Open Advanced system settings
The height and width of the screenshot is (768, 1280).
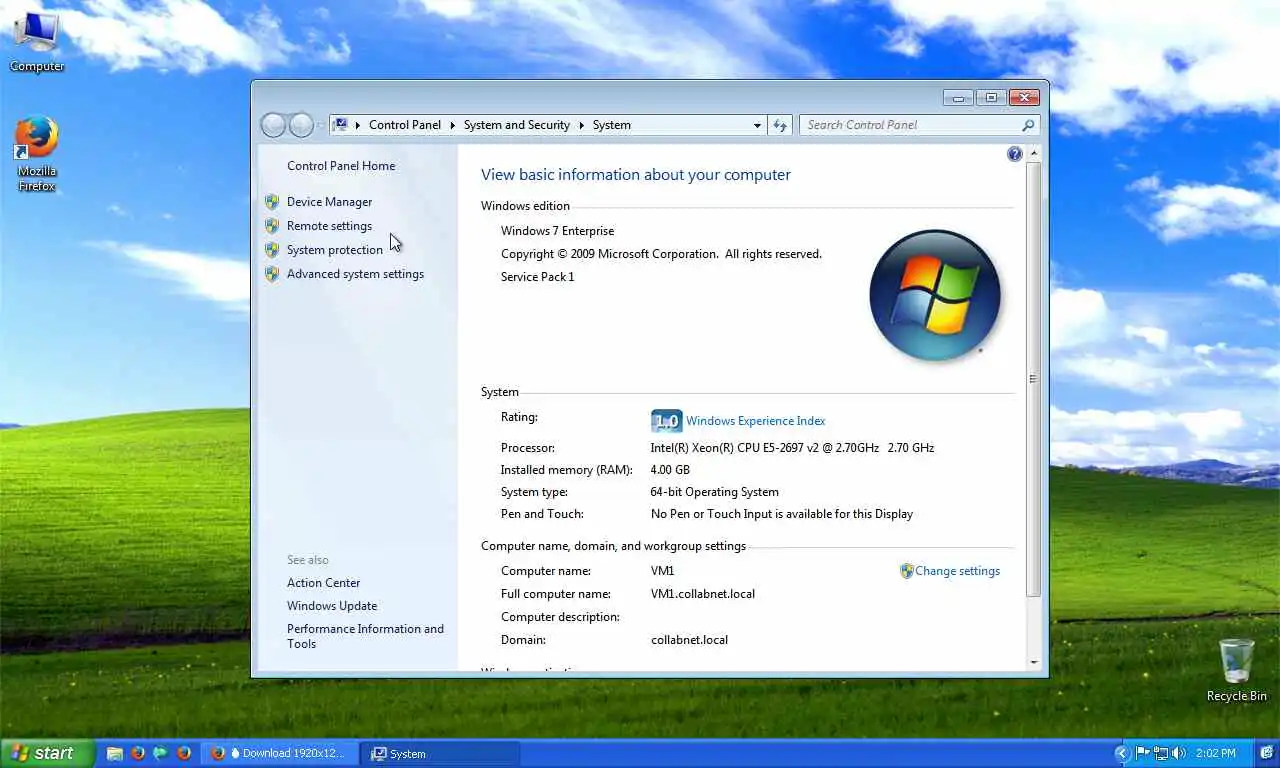point(355,274)
